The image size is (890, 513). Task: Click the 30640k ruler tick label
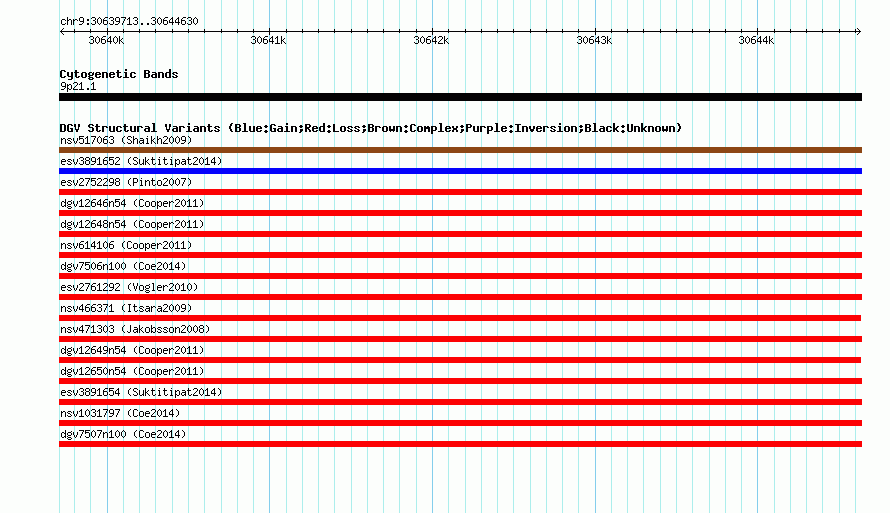(x=106, y=40)
